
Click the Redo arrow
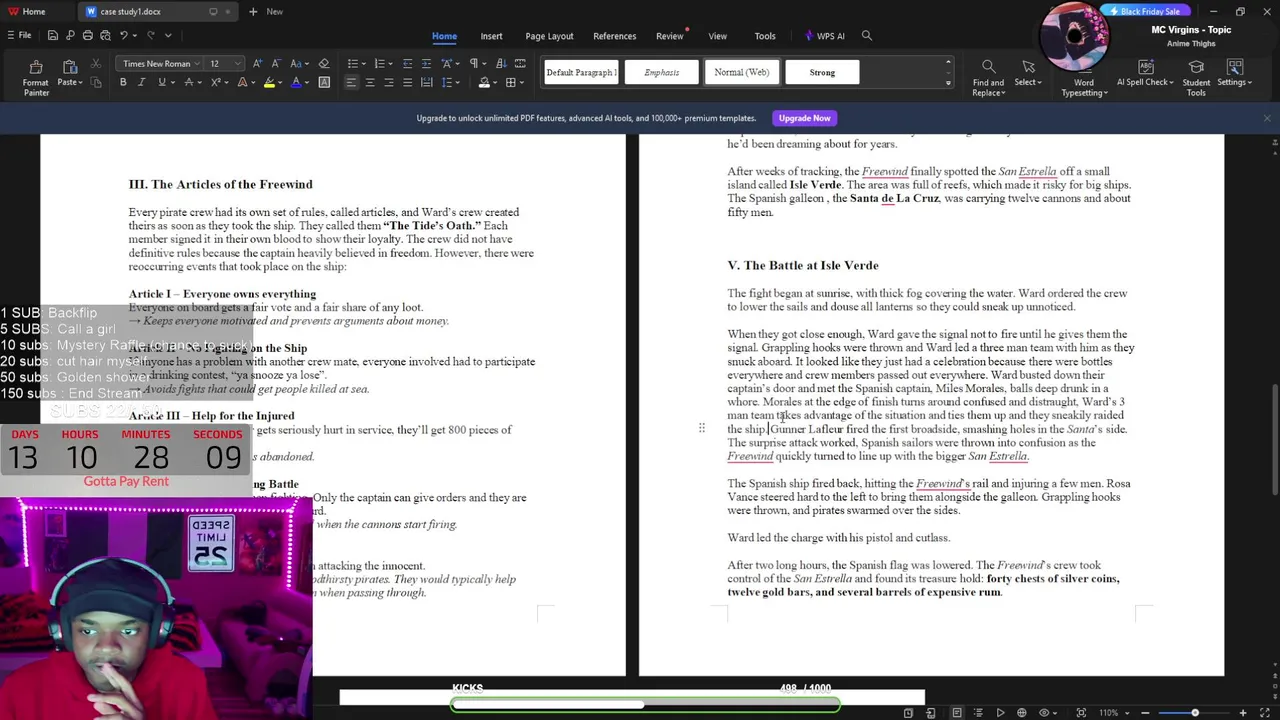[150, 35]
